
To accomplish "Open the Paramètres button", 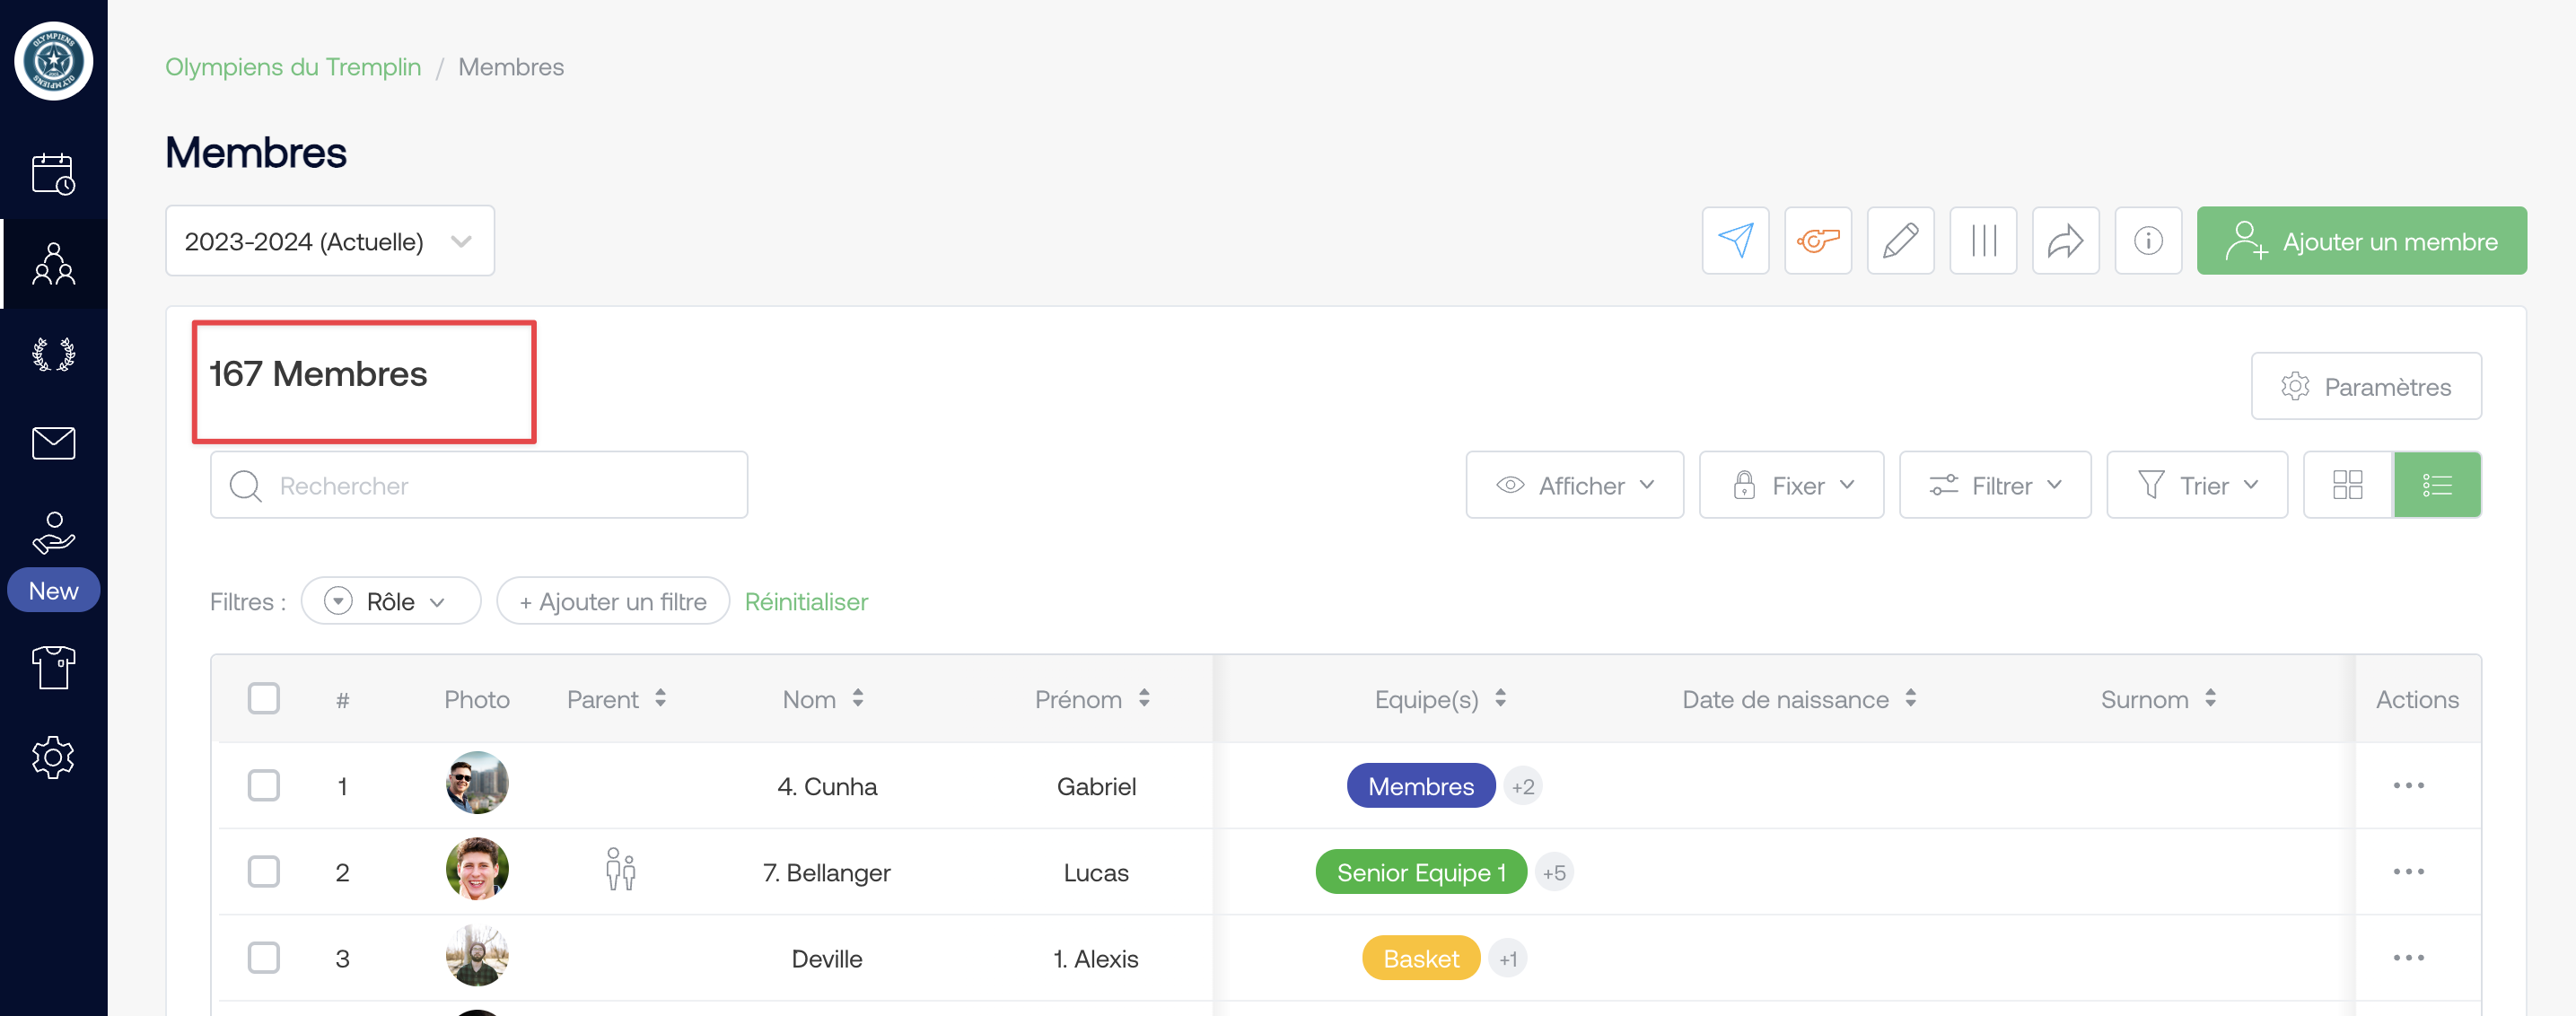I will pos(2366,386).
